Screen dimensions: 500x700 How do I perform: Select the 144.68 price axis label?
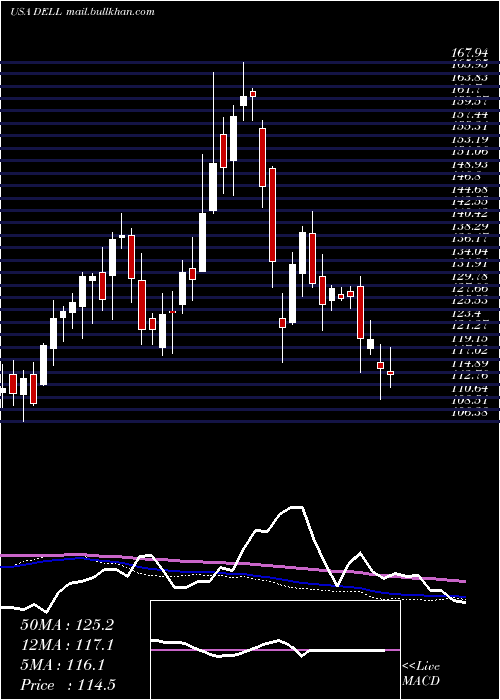pyautogui.click(x=469, y=190)
